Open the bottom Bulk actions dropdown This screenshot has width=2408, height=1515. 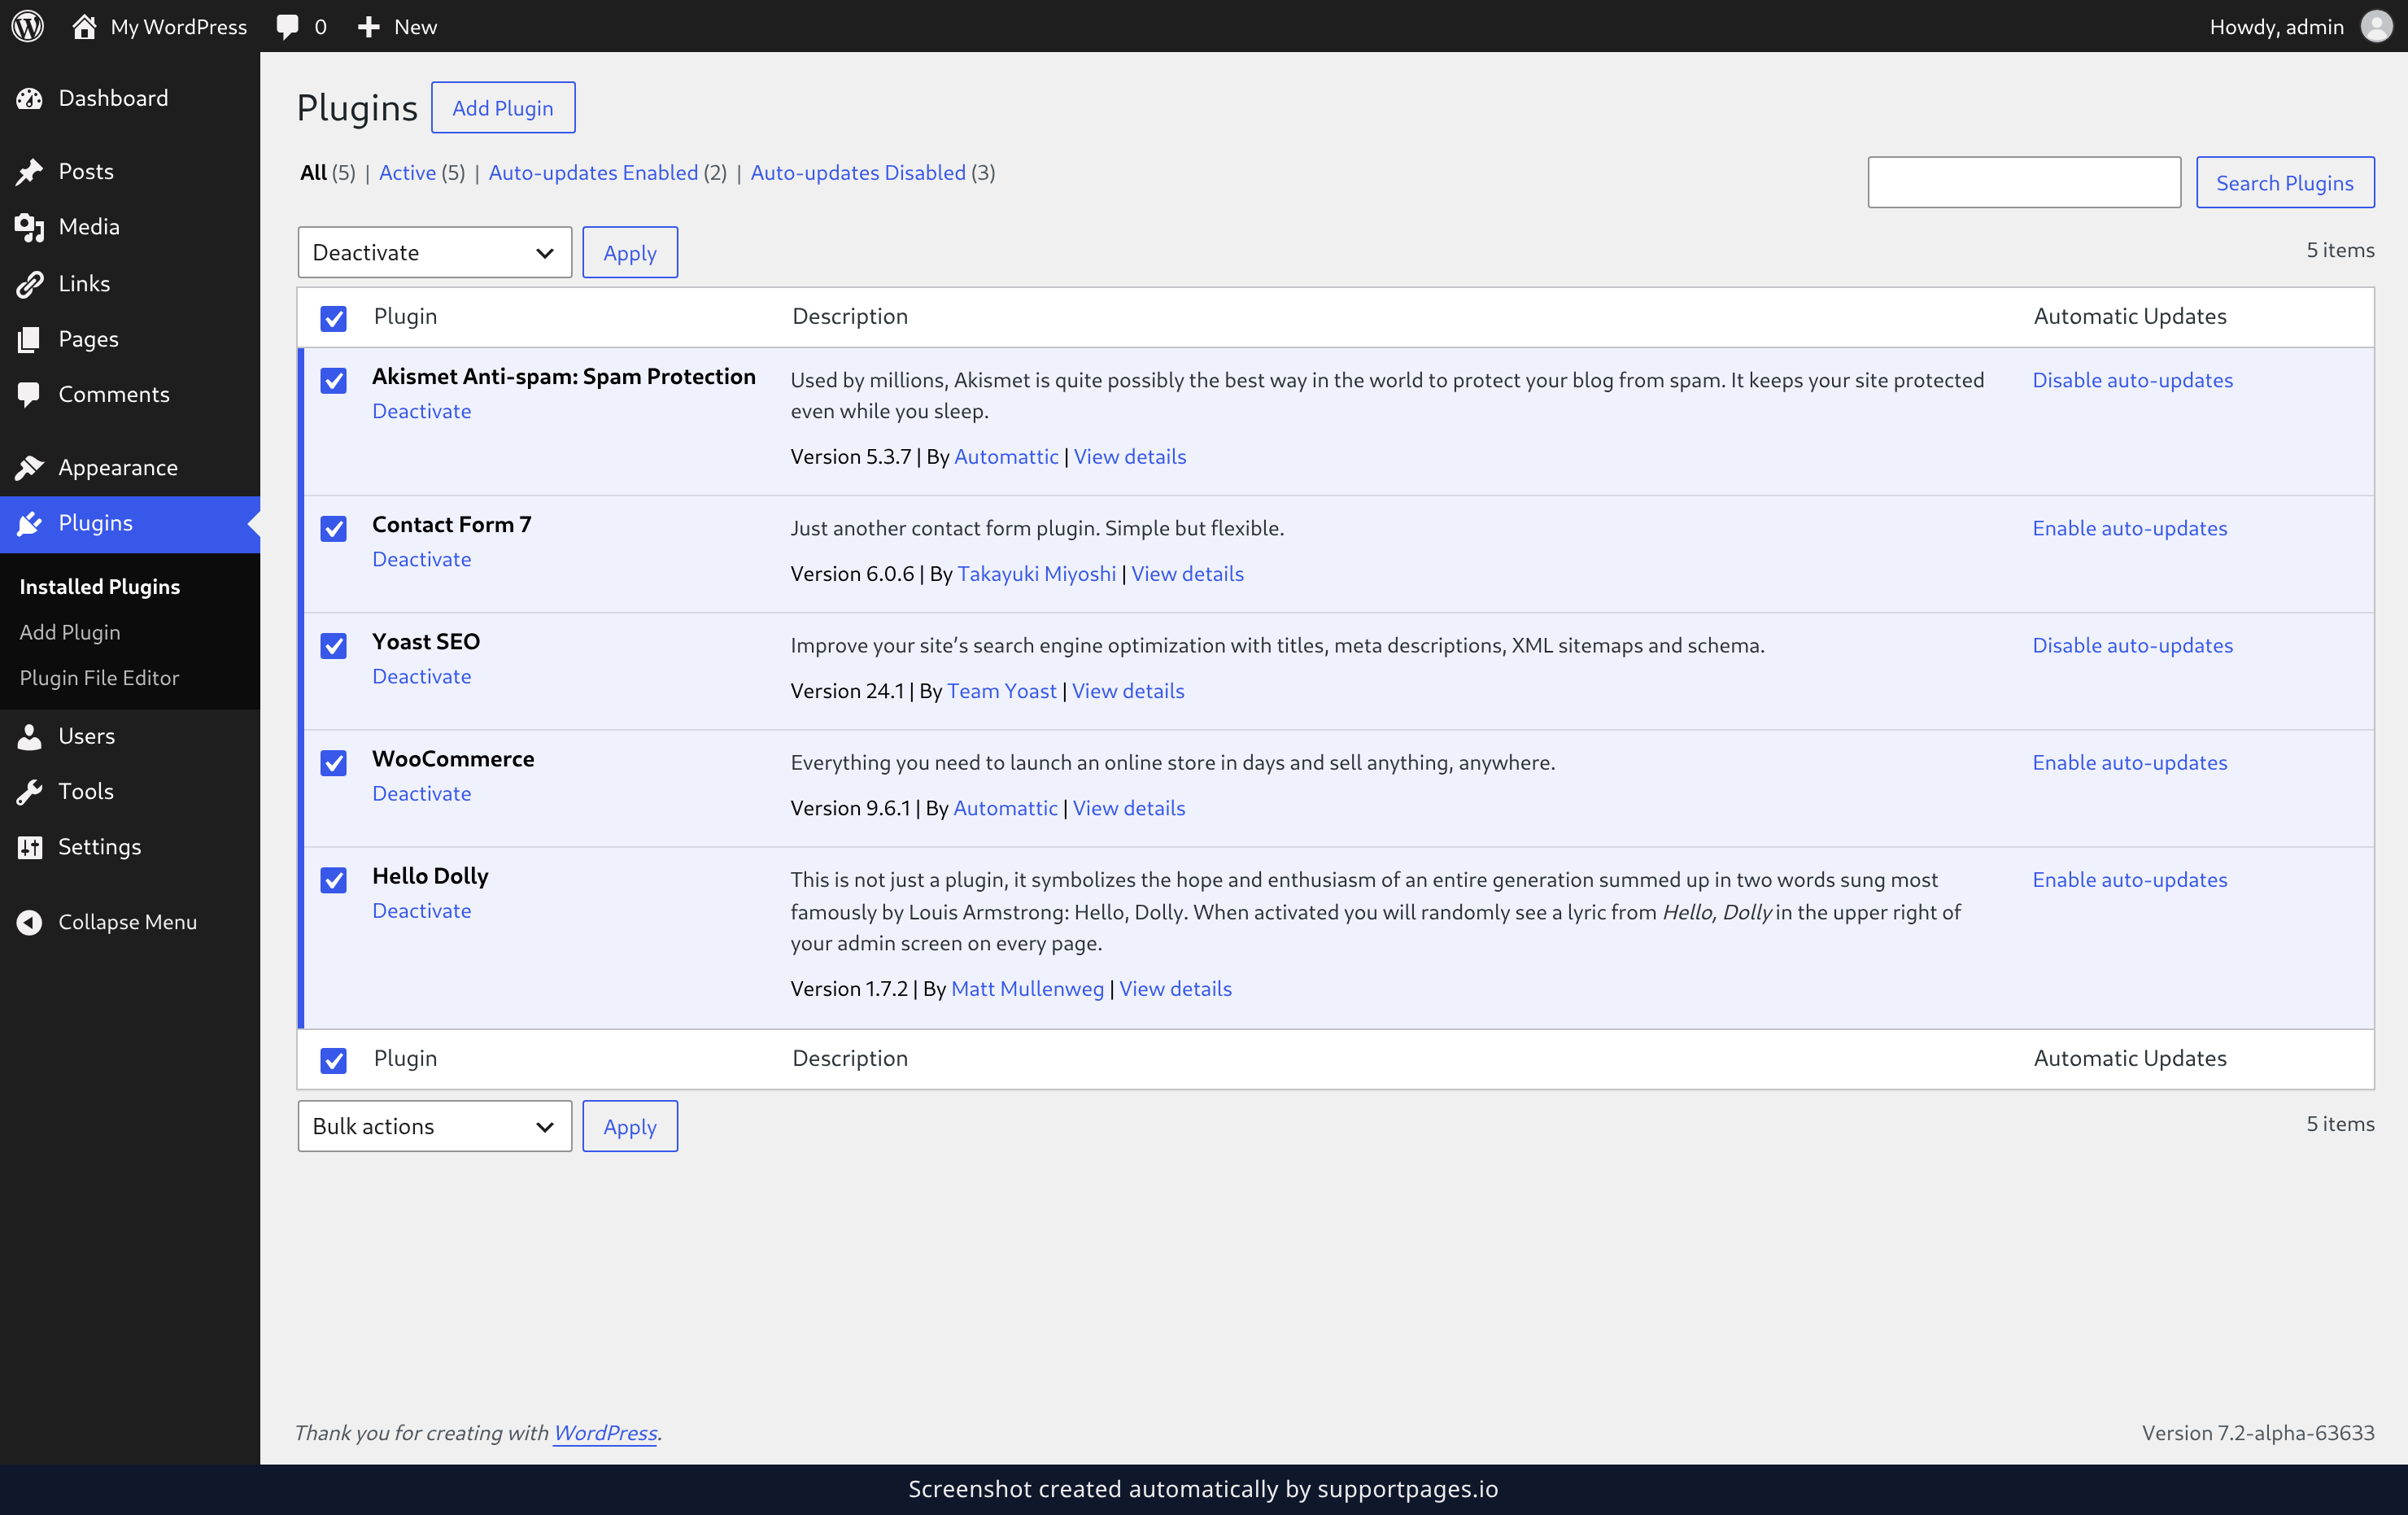[x=434, y=1126]
